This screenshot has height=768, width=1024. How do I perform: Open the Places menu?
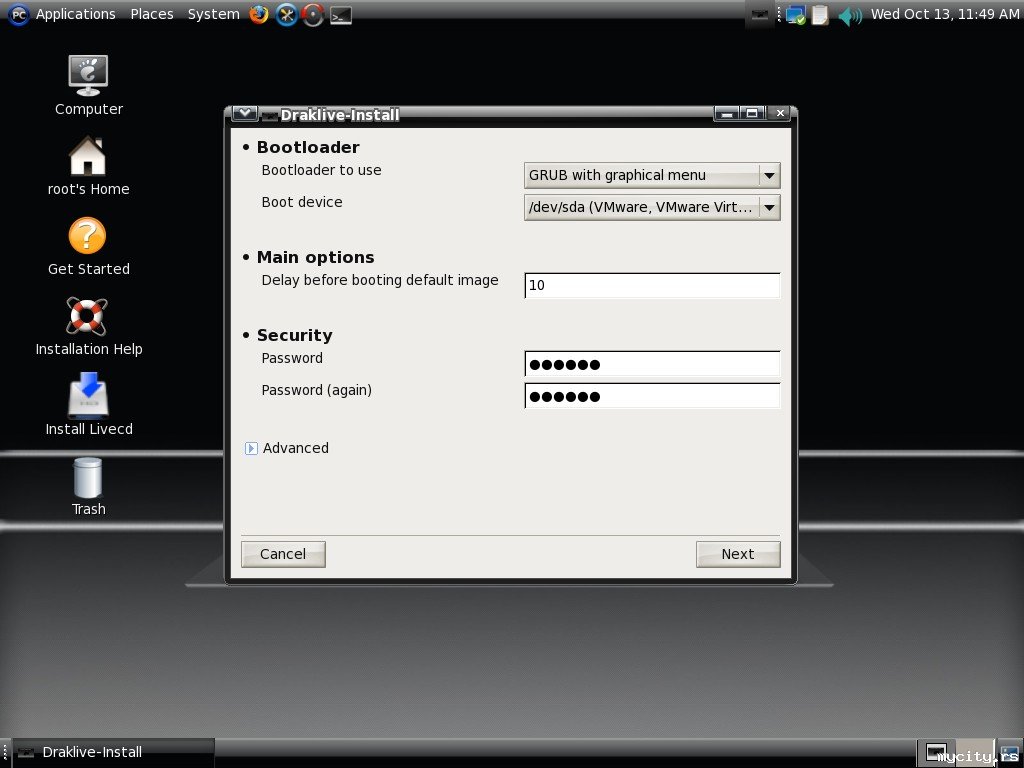pos(152,14)
